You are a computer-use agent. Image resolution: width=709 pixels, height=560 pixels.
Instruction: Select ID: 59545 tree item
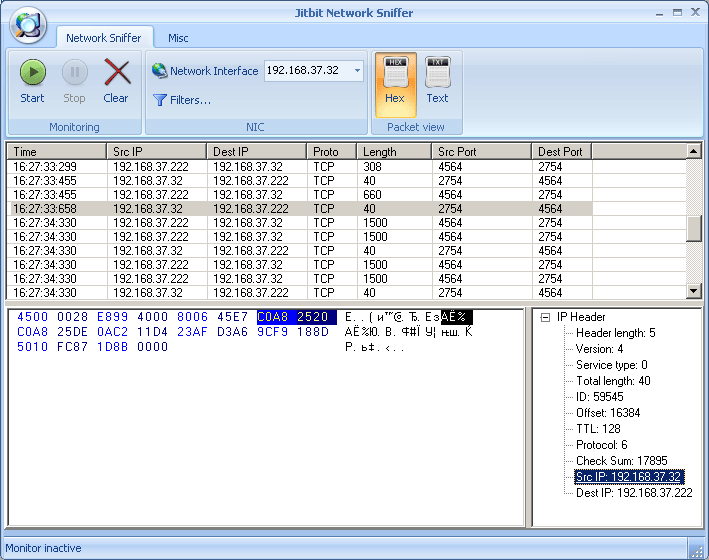(x=600, y=397)
